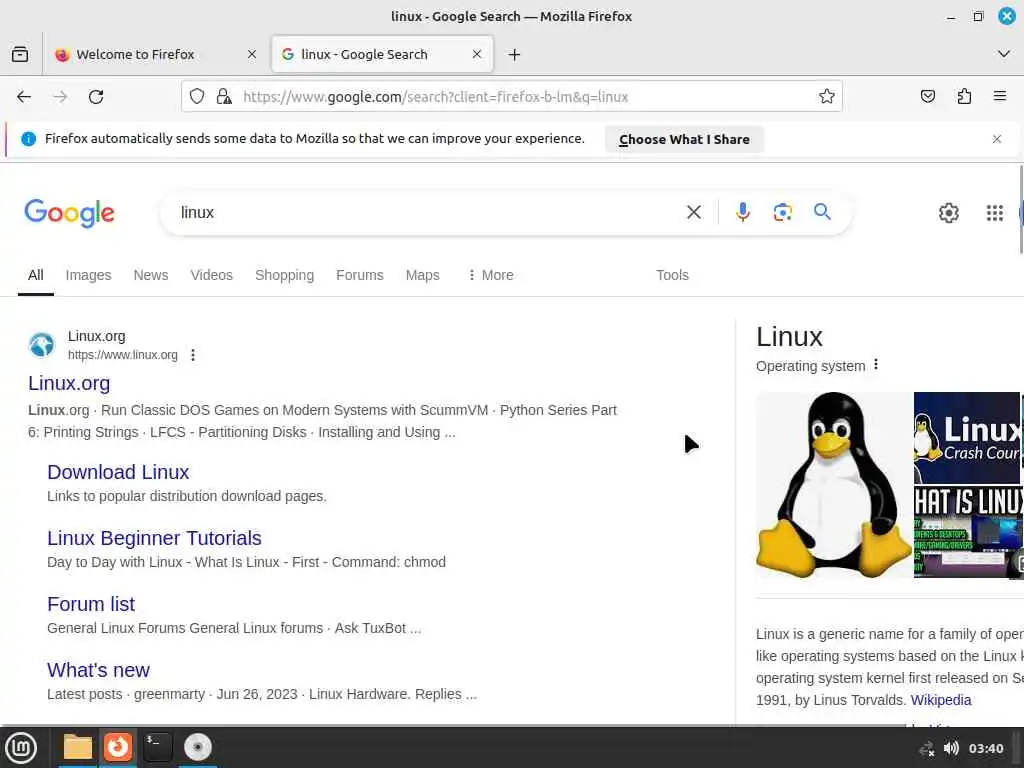This screenshot has height=768, width=1024.
Task: Switch to the Shopping results tab
Action: (x=284, y=275)
